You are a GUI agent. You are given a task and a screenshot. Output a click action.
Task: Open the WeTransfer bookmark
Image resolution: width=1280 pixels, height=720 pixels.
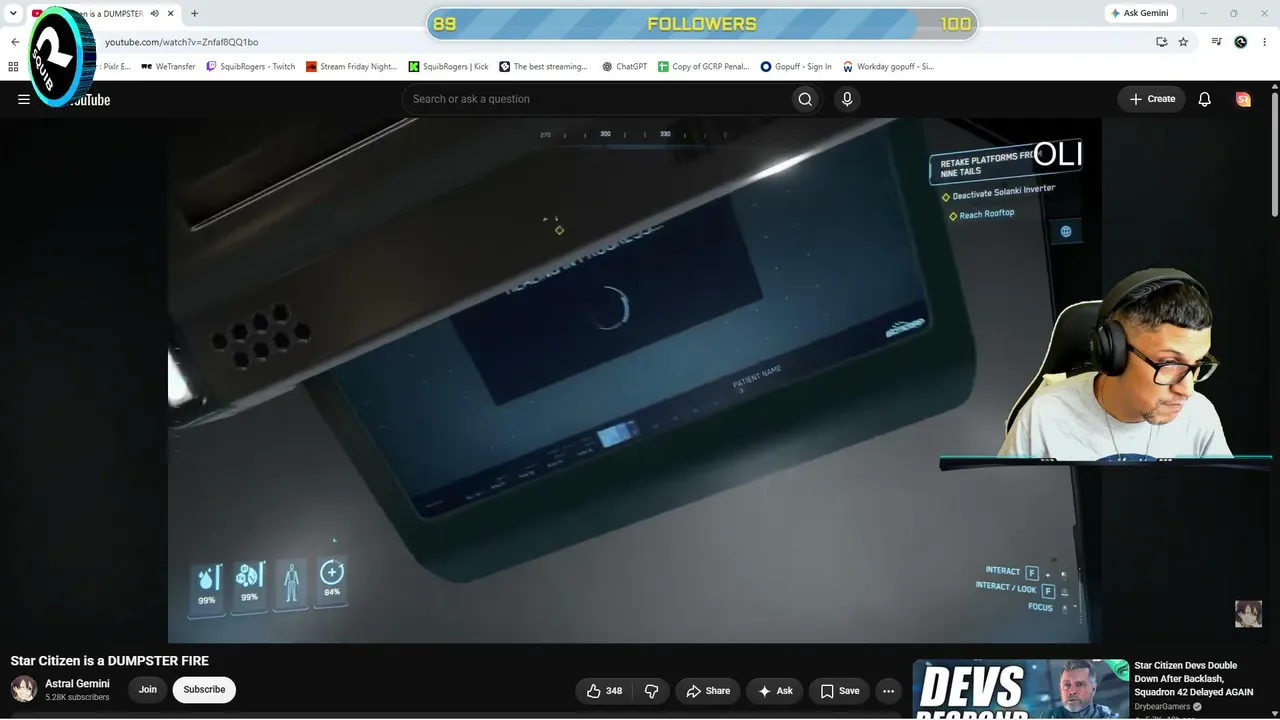[x=168, y=67]
